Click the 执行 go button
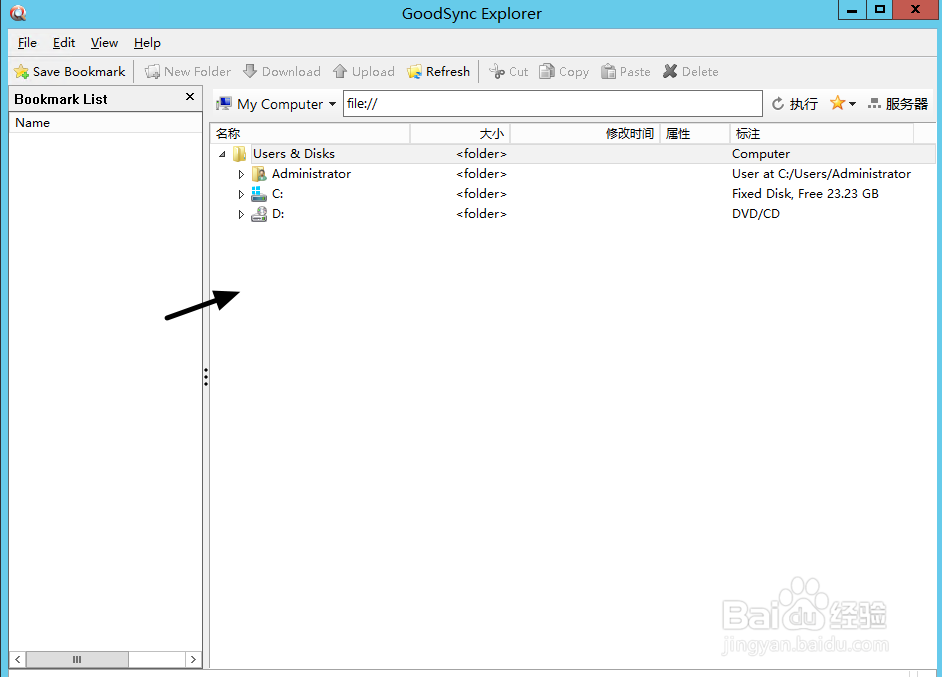This screenshot has height=677, width=942. pyautogui.click(x=795, y=104)
